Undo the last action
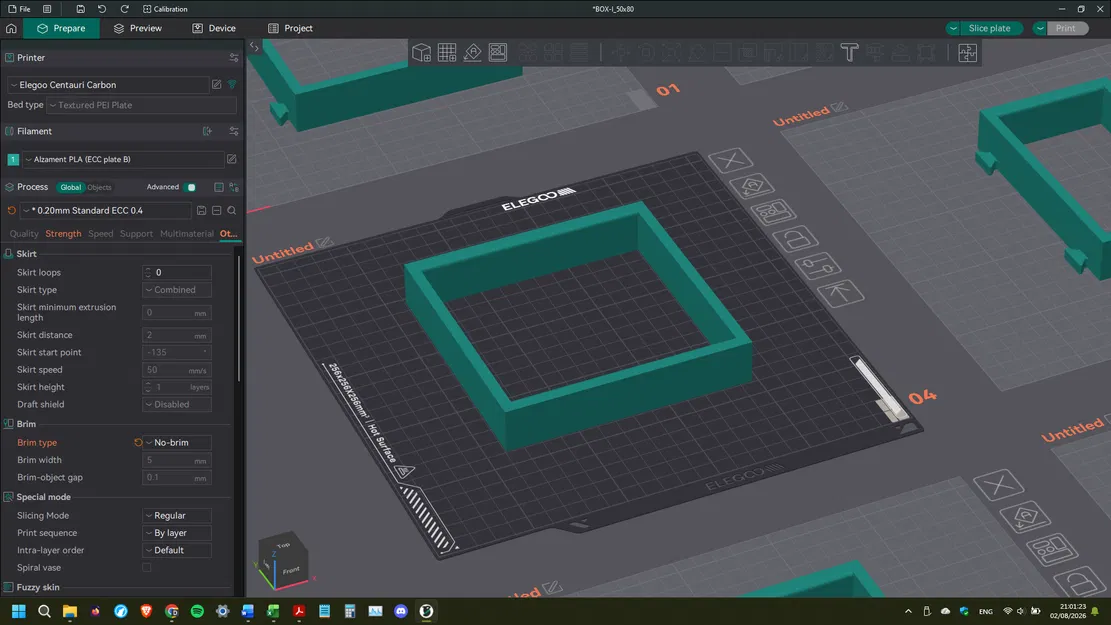 (x=102, y=9)
